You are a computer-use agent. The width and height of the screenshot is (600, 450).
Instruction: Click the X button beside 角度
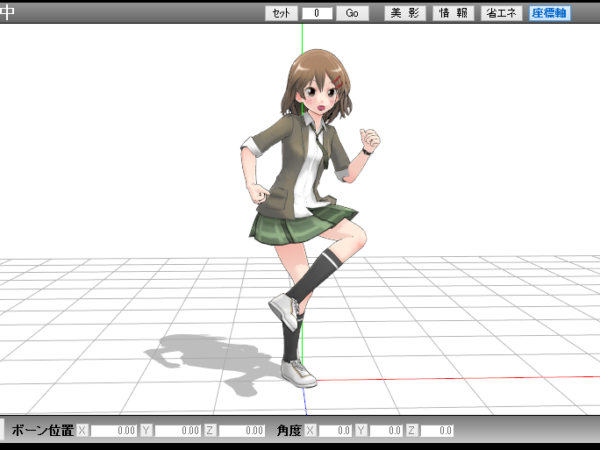coord(310,430)
